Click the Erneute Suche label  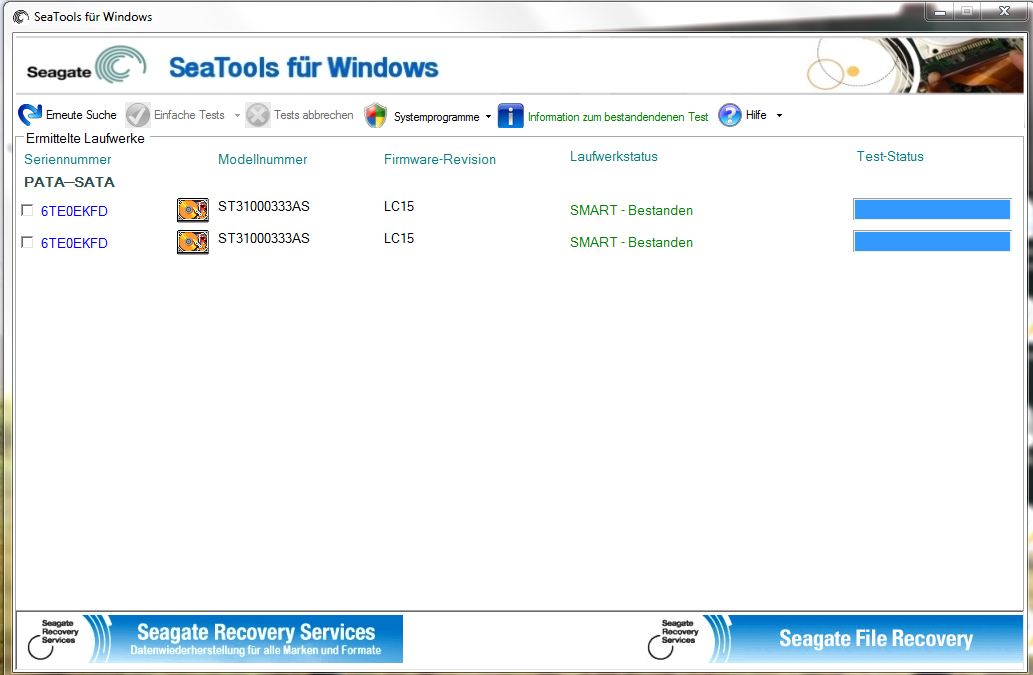pyautogui.click(x=81, y=115)
